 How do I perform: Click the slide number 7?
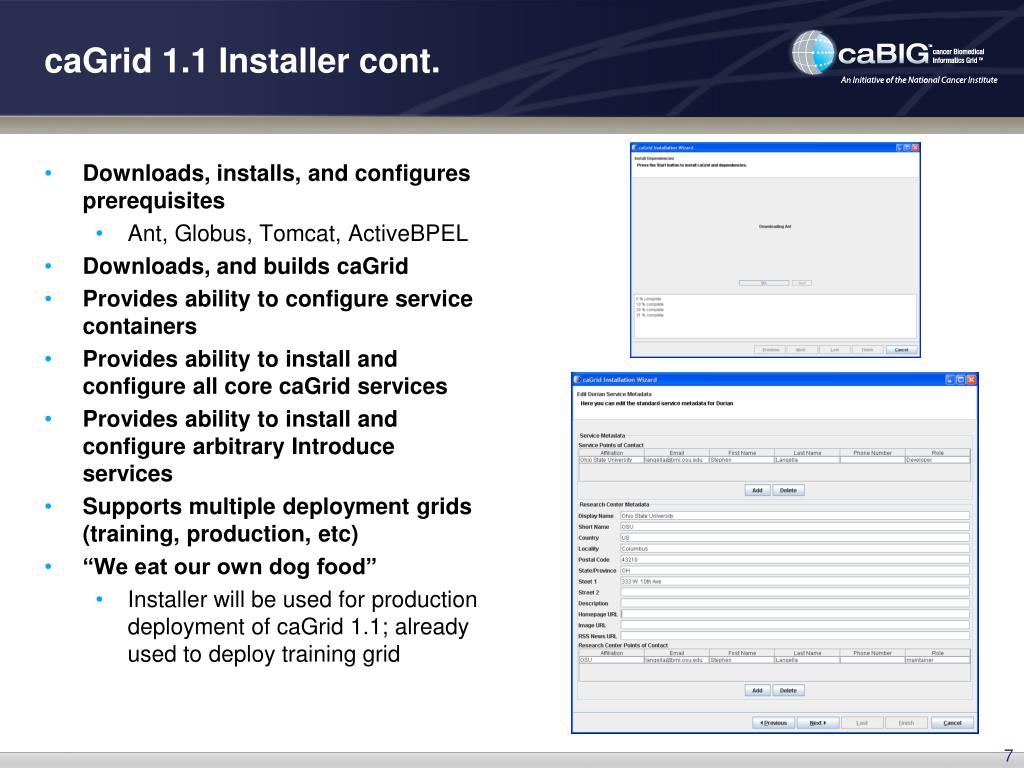(x=1008, y=756)
